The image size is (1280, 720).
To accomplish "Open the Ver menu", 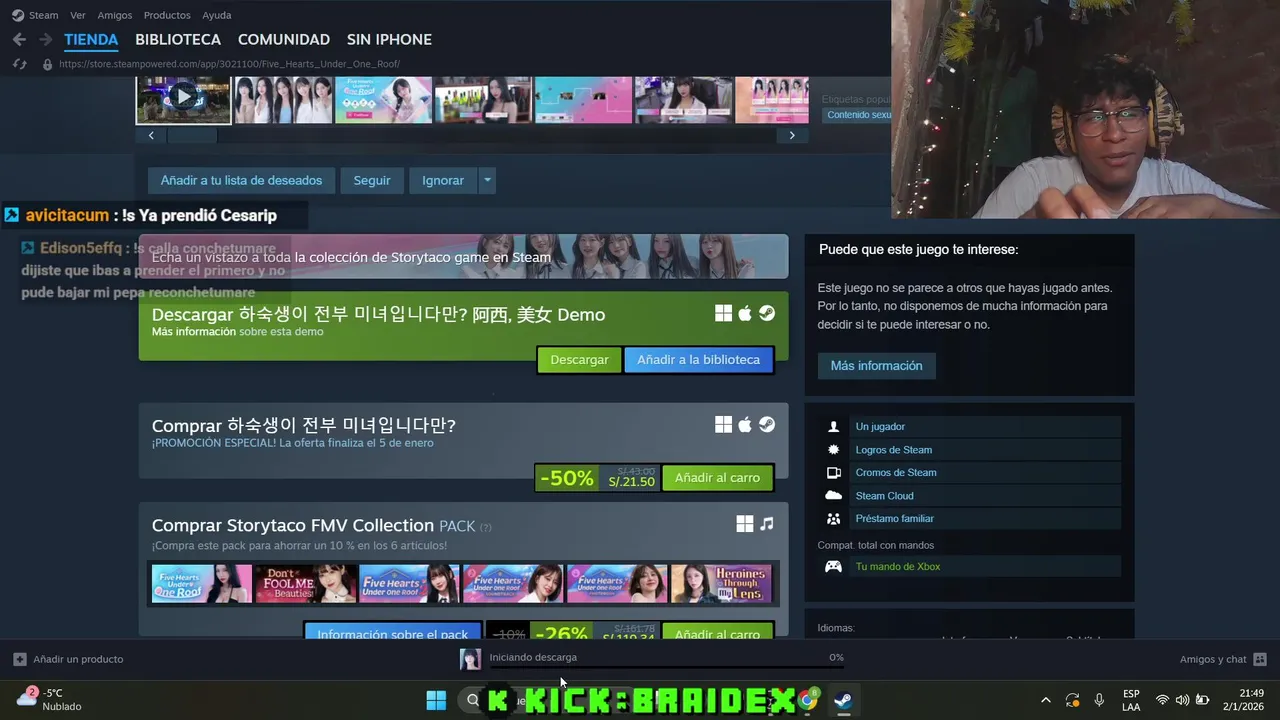I will (x=78, y=15).
